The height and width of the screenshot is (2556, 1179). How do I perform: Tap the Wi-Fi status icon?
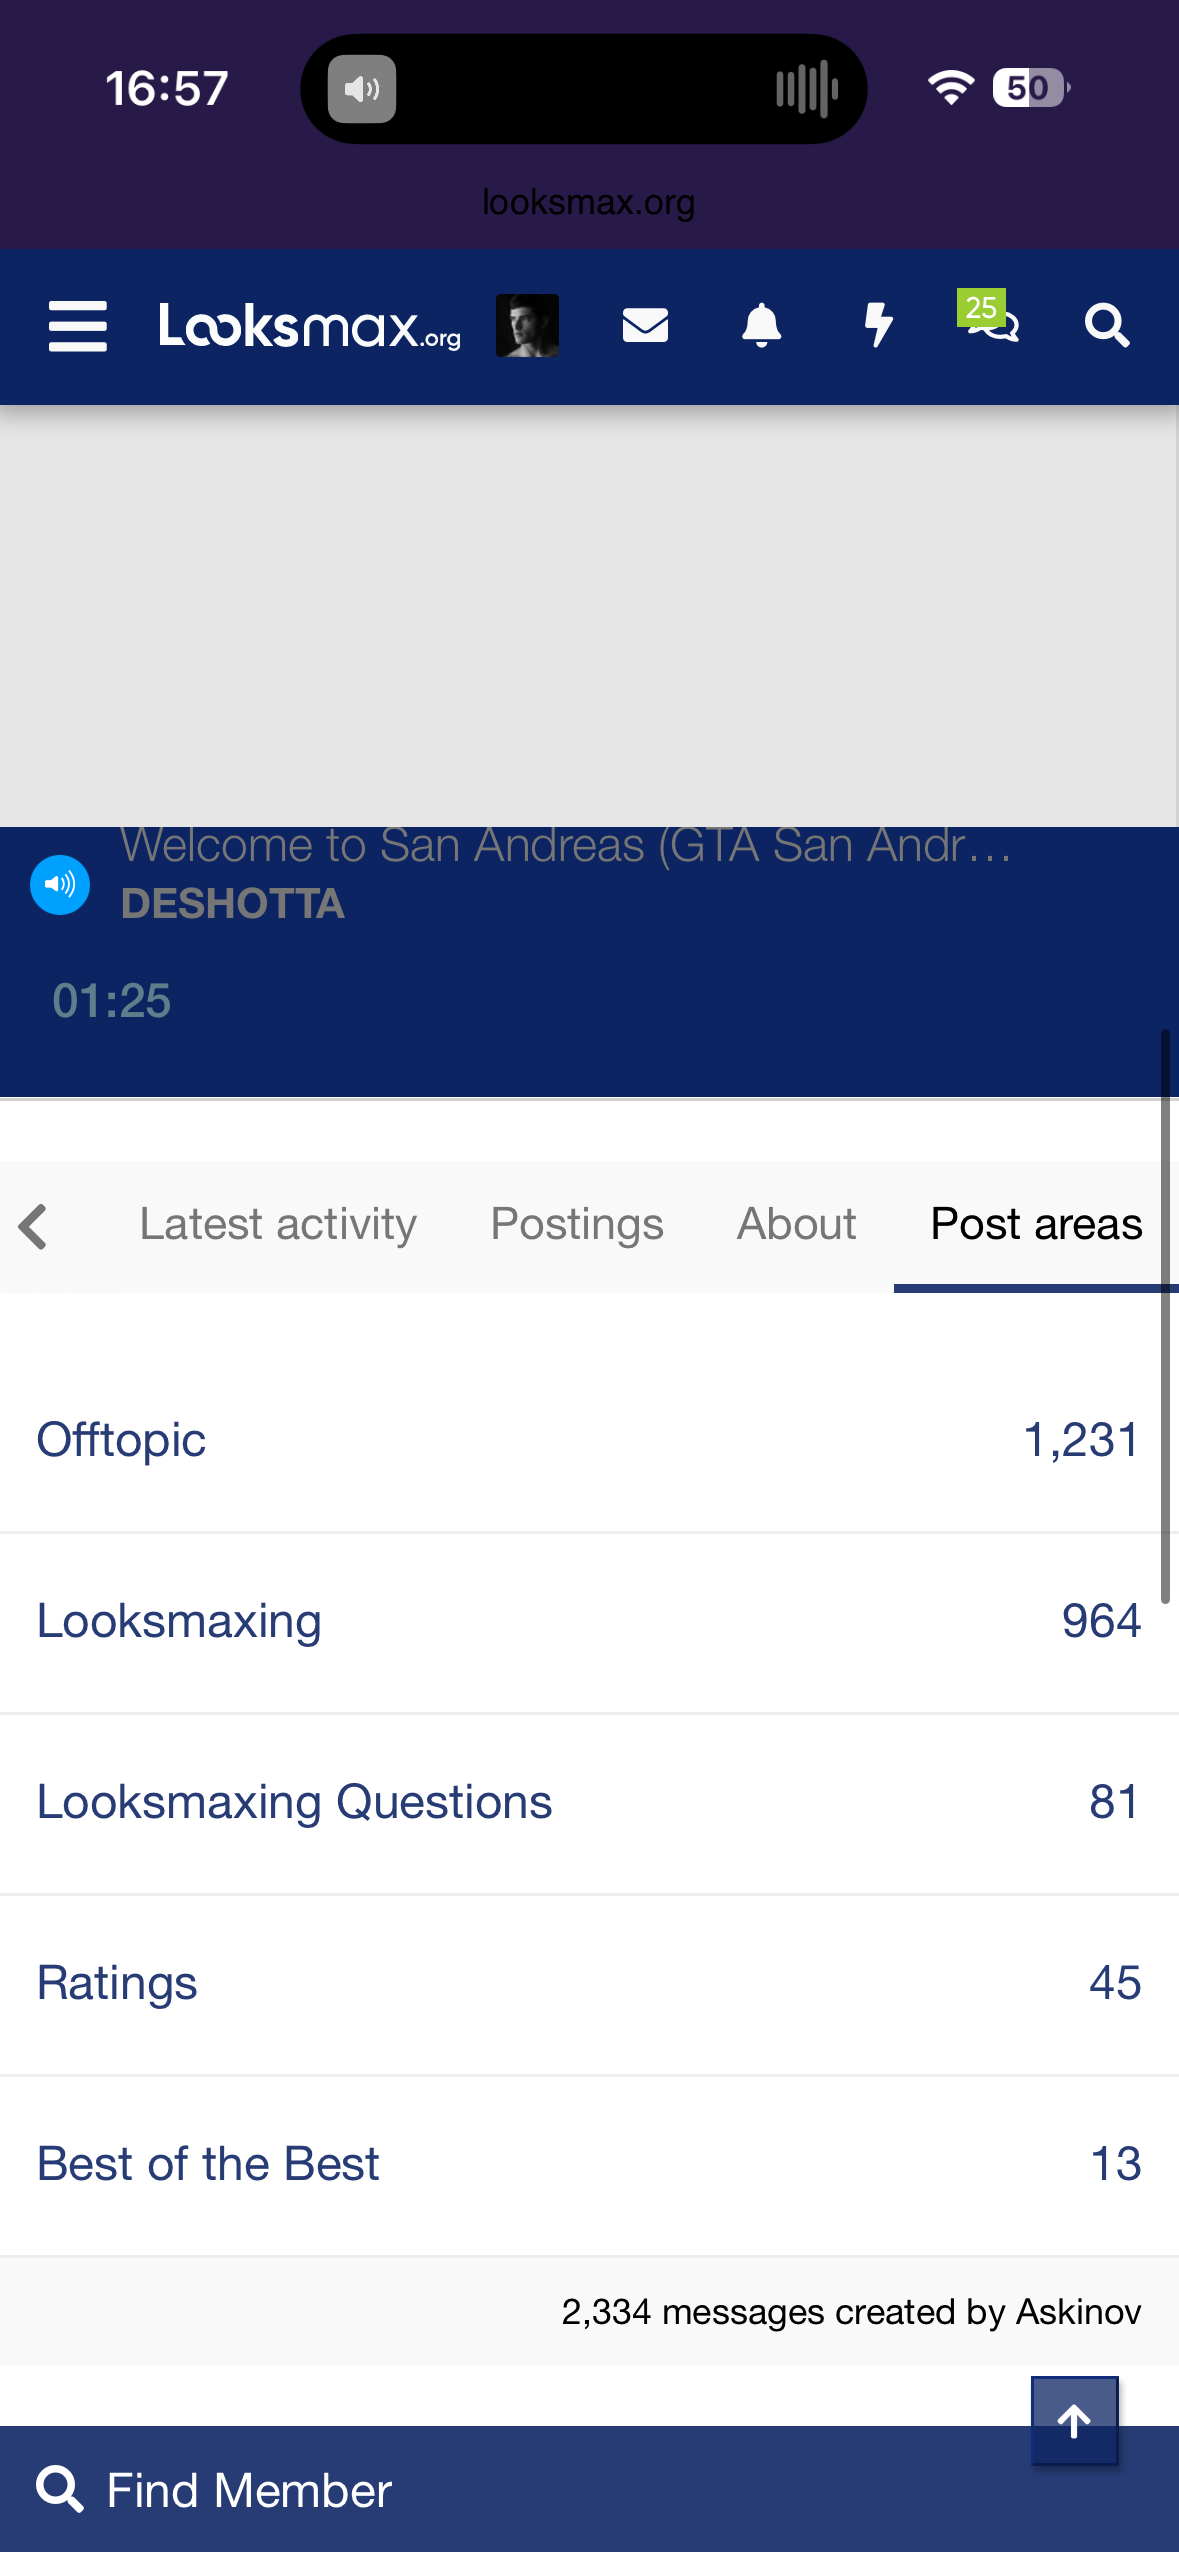point(950,88)
